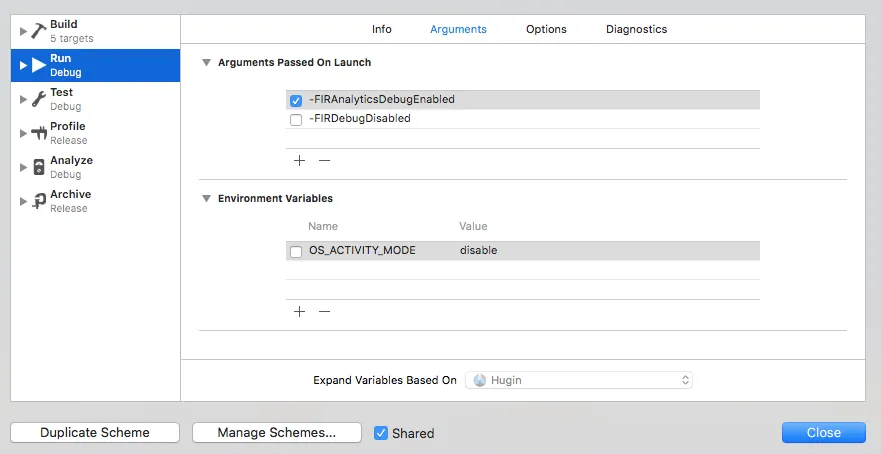
Task: Add a new launch argument with plus
Action: click(x=299, y=160)
